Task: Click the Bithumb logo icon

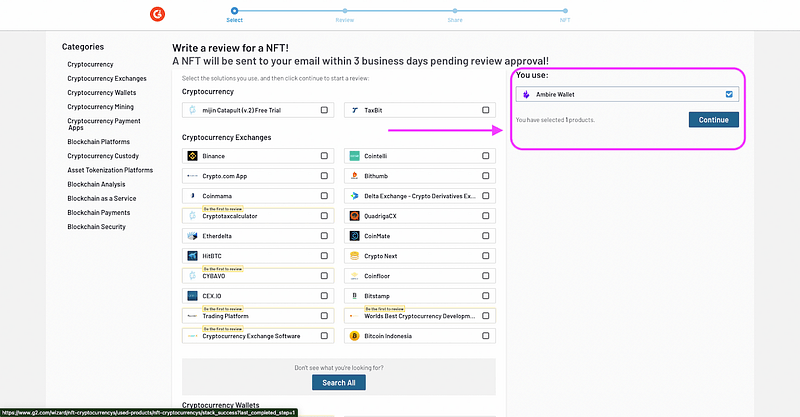Action: (354, 176)
